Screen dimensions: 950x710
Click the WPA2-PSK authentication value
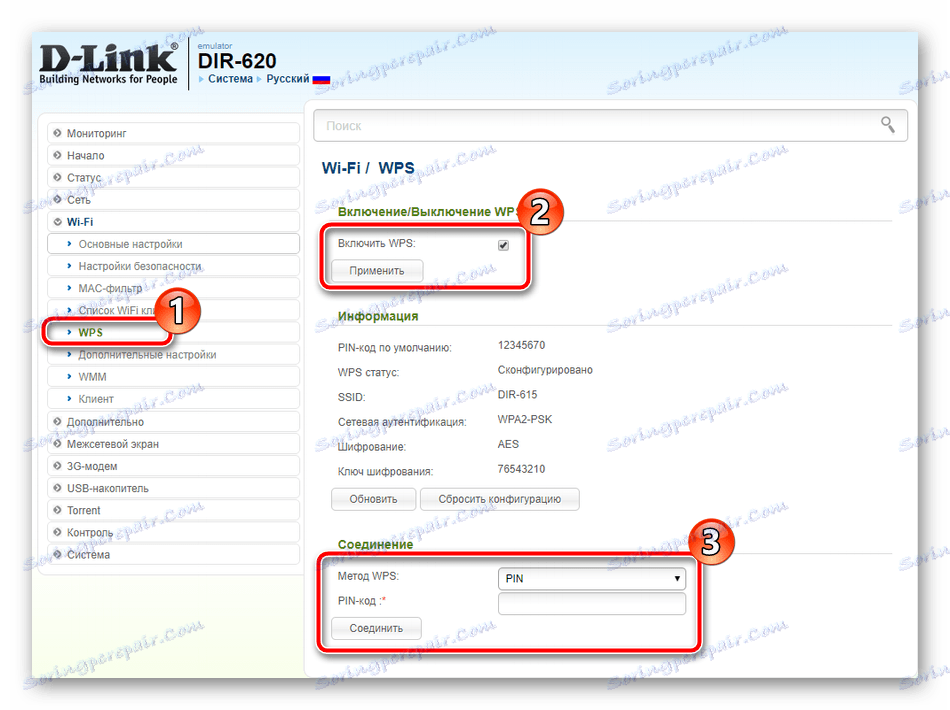525,419
